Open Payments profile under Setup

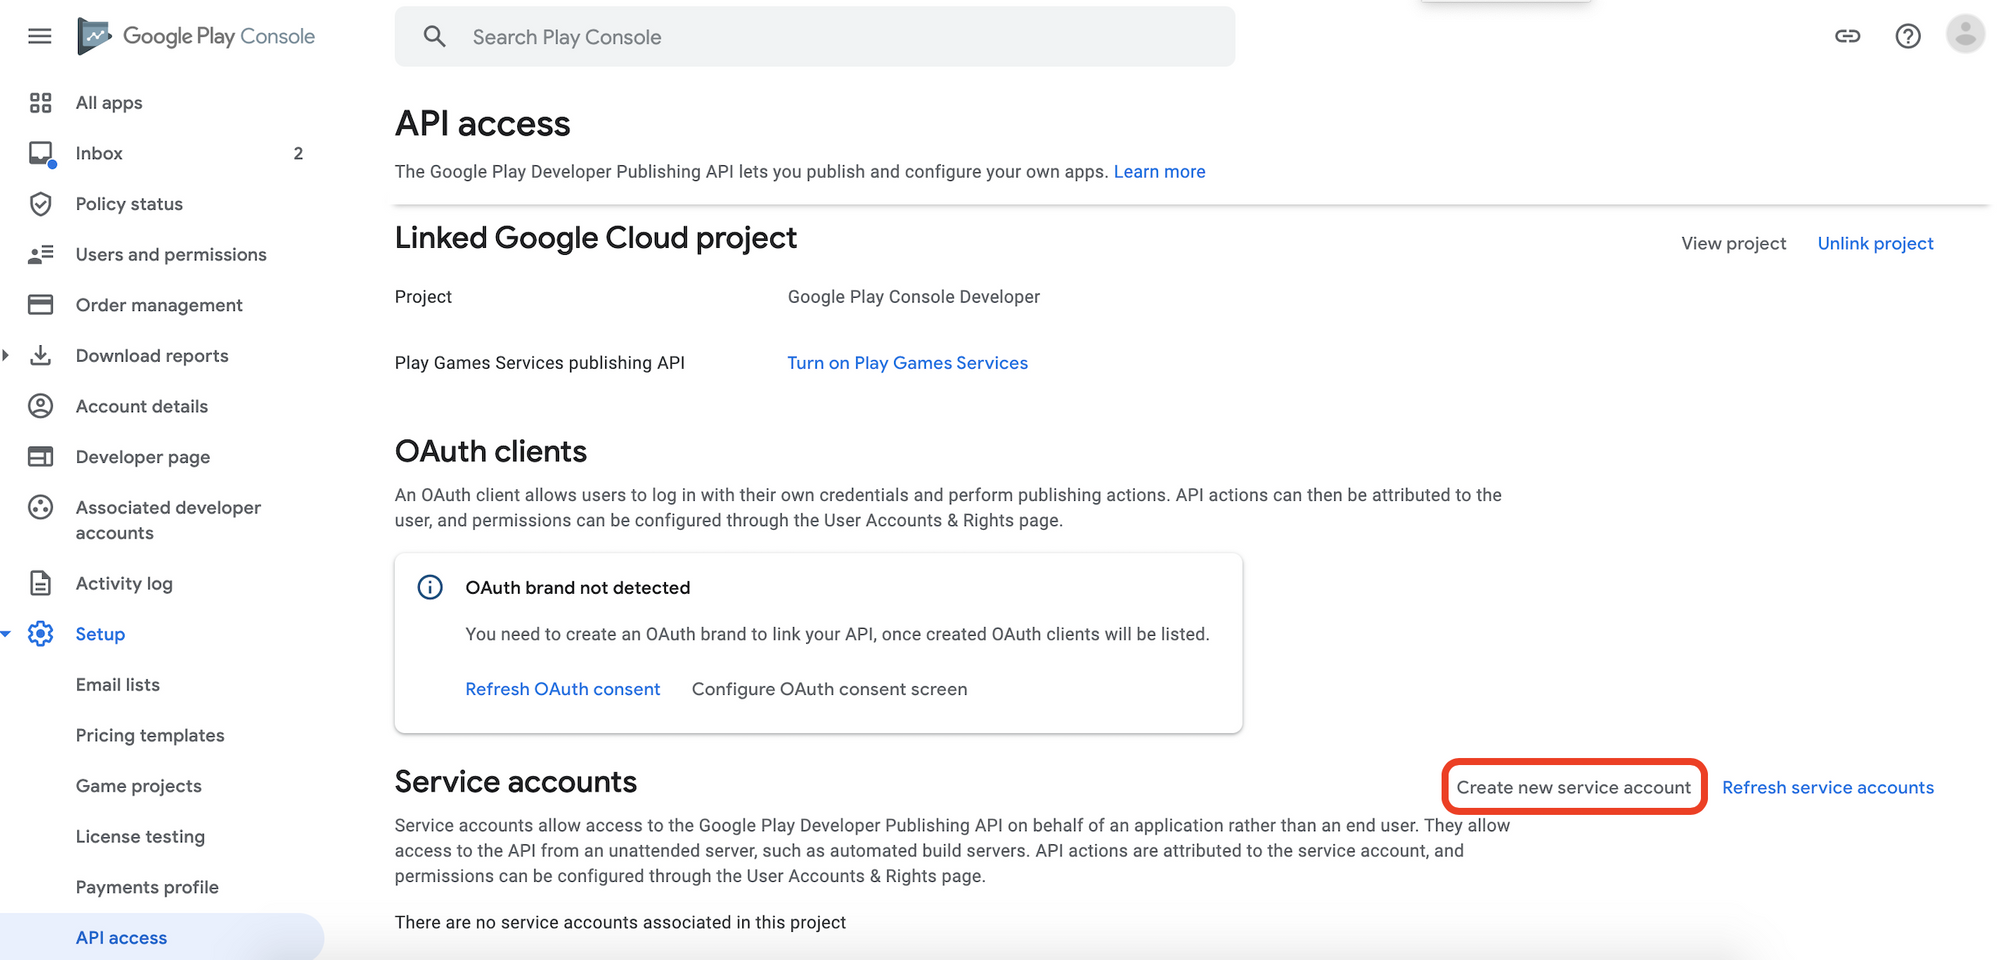(x=147, y=887)
